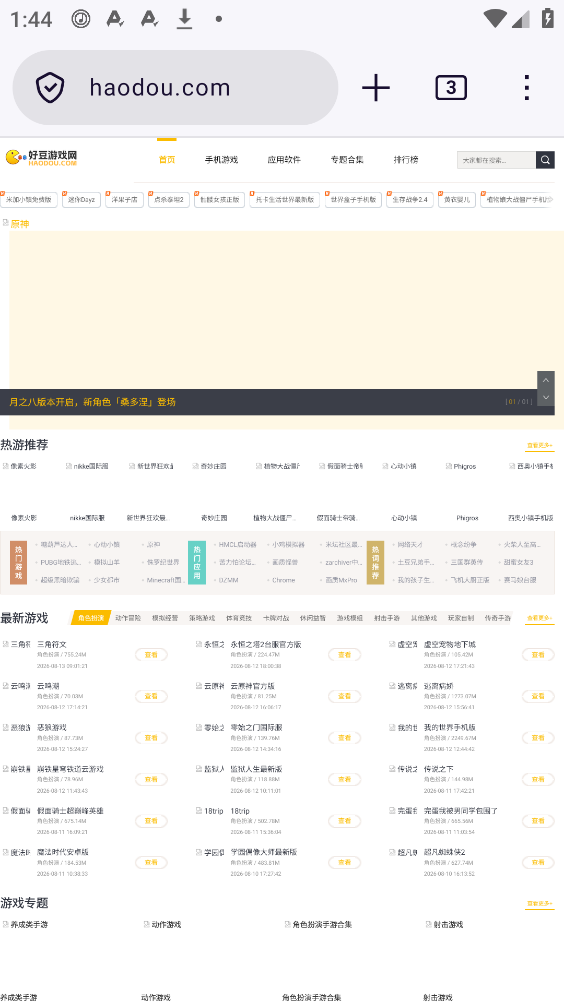Open the 学园偶像大师最新版 game title
This screenshot has height=1002, width=564.
pos(264,852)
